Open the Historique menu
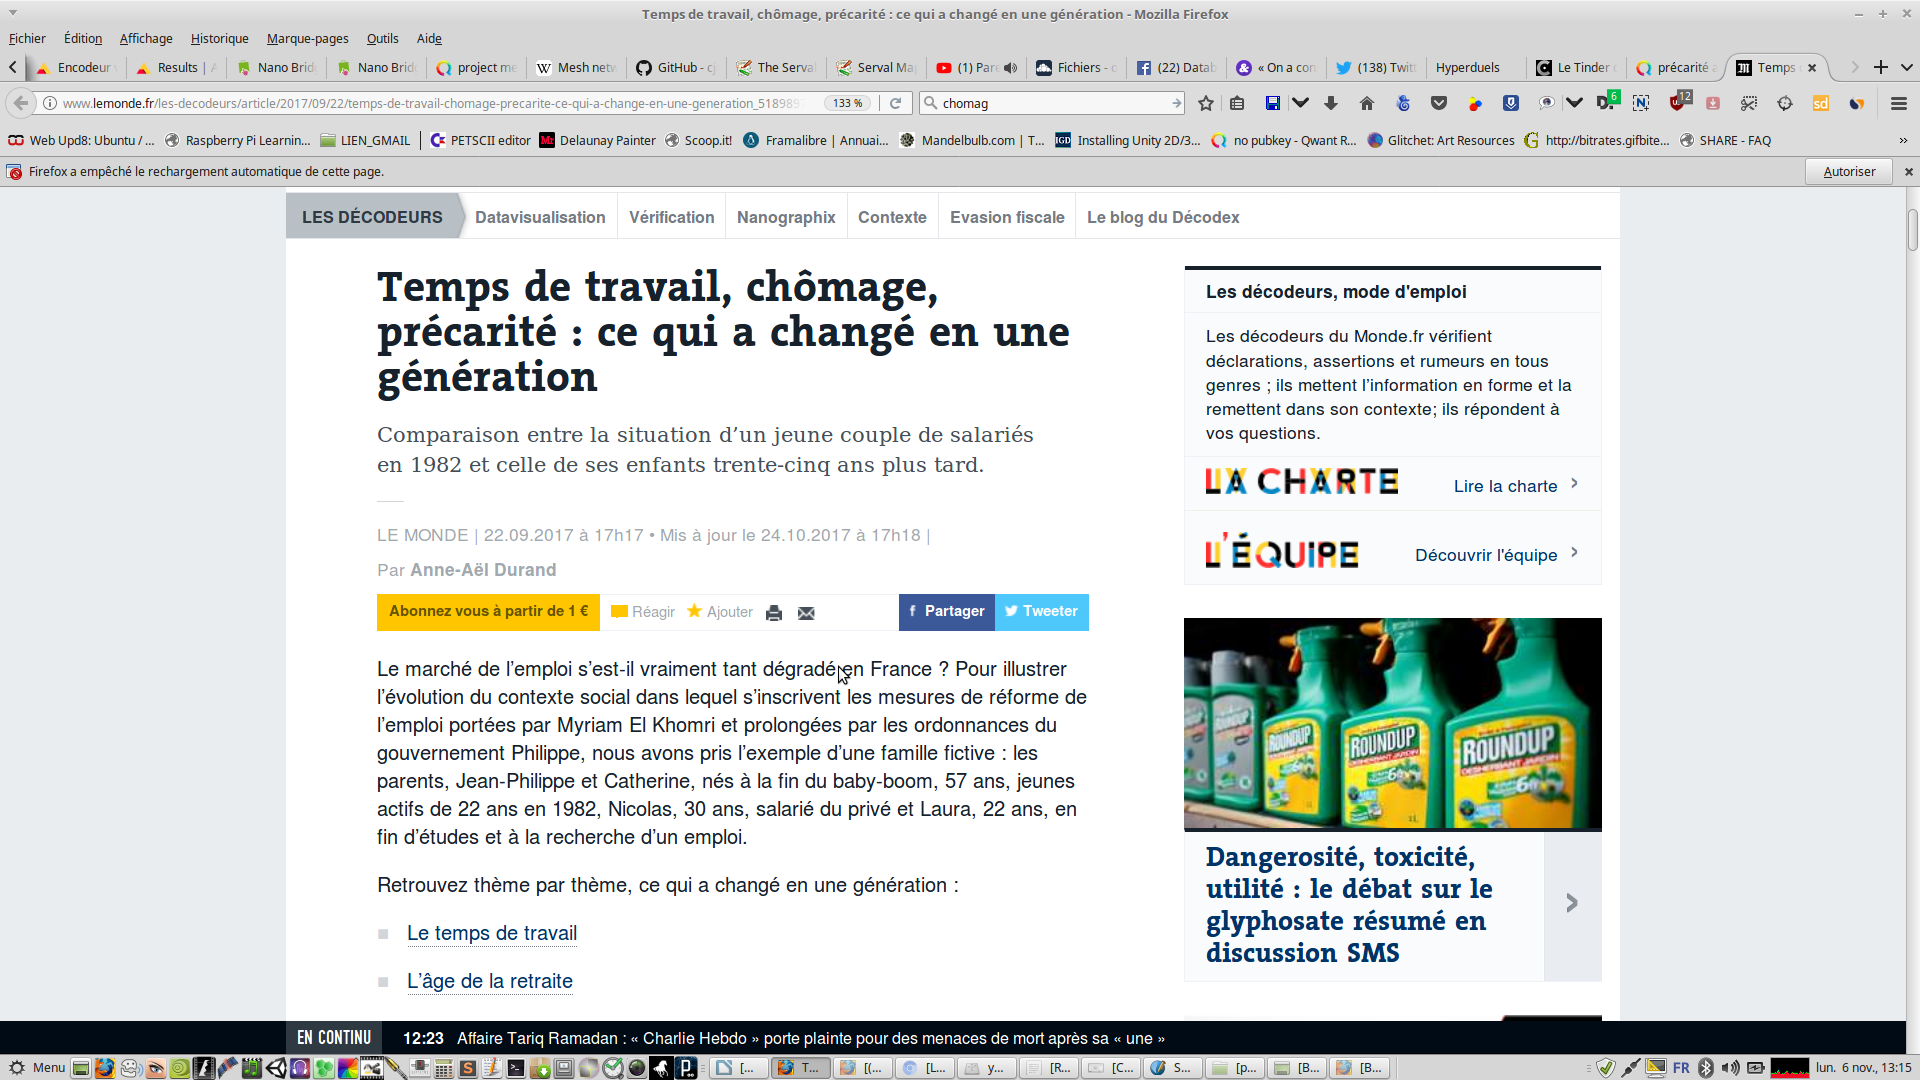The image size is (1920, 1080). point(219,38)
